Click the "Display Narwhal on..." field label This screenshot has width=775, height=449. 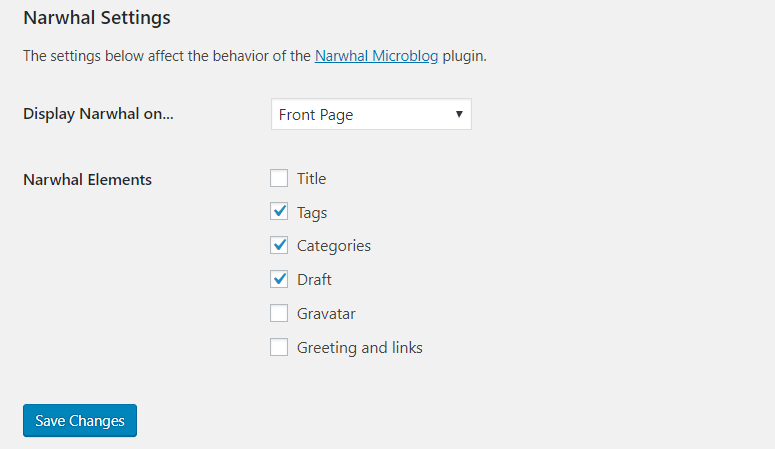point(98,114)
